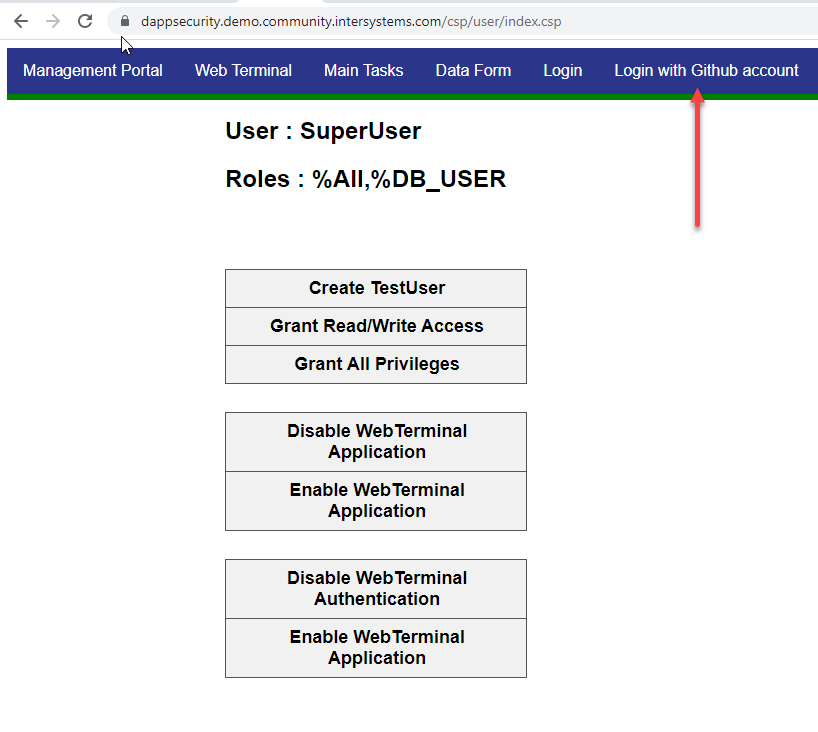Click the 'User : SuperUser' heading text

323,131
